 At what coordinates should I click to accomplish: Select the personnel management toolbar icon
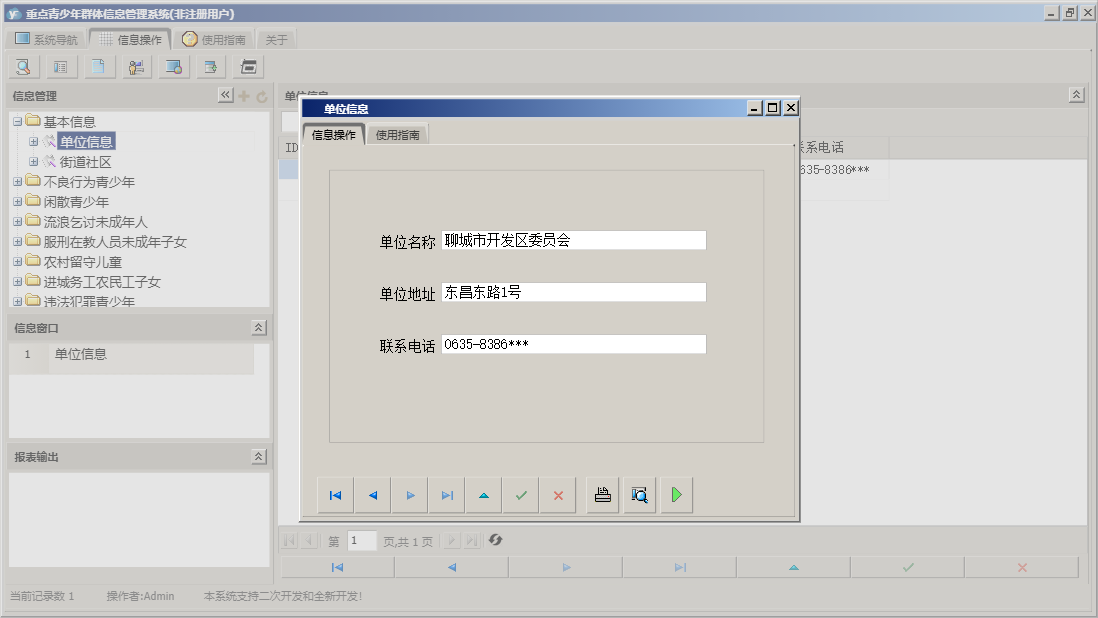point(136,67)
